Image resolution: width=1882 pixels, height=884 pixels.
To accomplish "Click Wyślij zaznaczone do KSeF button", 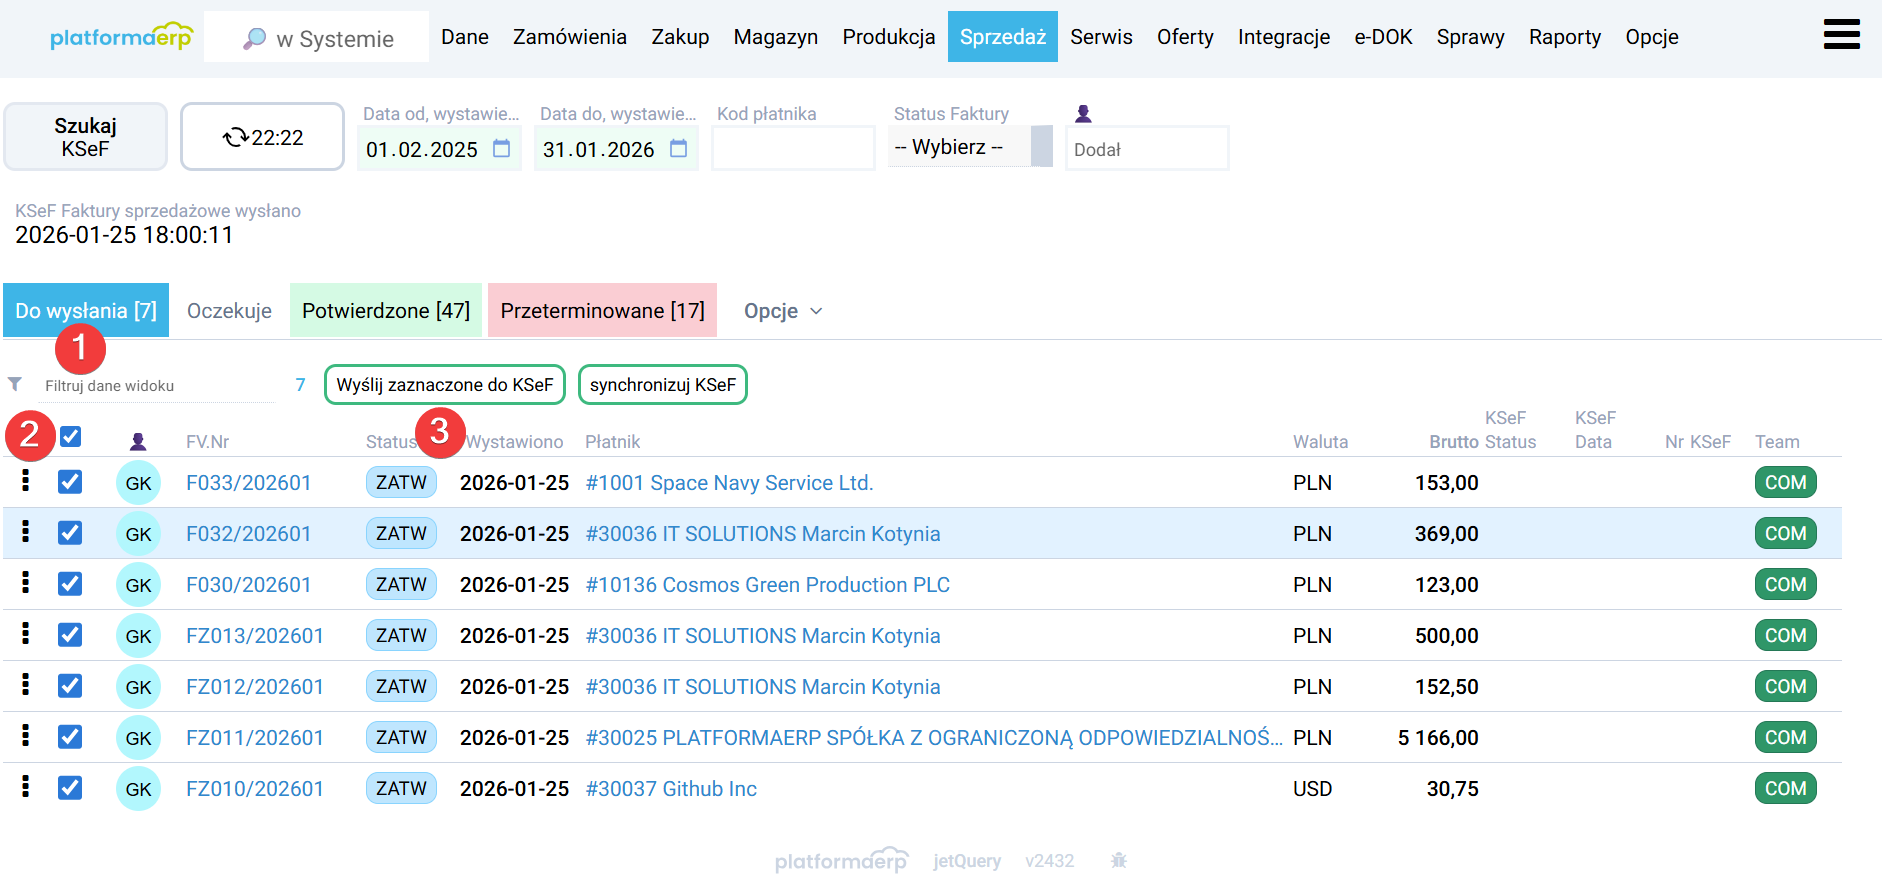I will (x=445, y=385).
